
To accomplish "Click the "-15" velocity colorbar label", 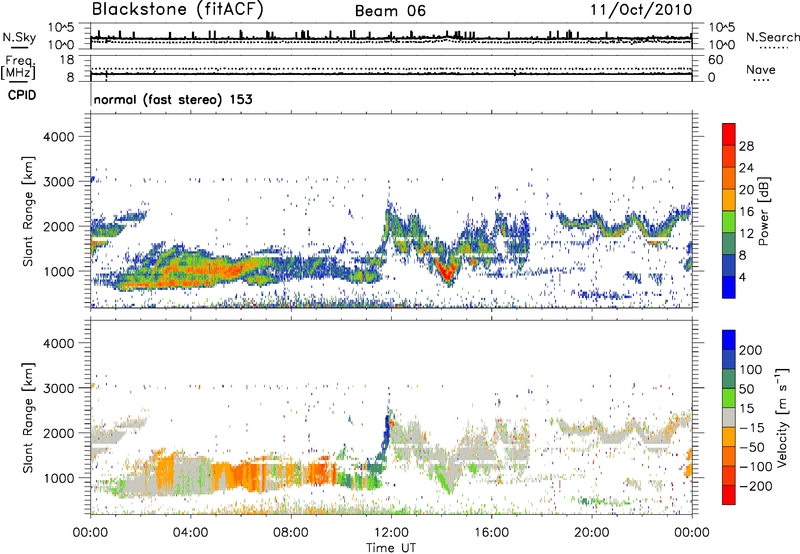I will click(x=751, y=428).
